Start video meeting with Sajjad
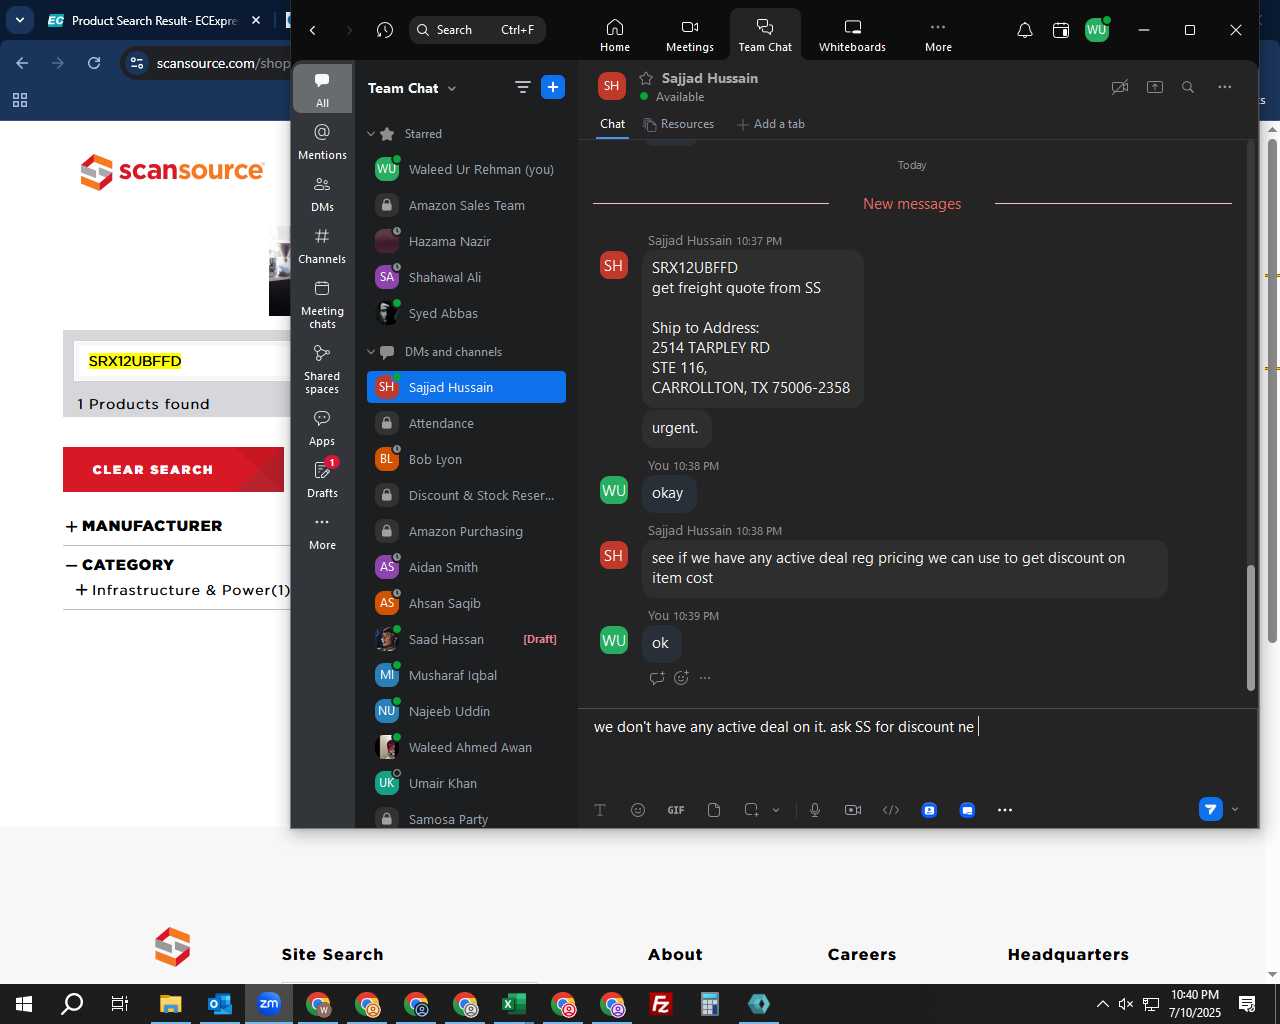 coord(1120,87)
